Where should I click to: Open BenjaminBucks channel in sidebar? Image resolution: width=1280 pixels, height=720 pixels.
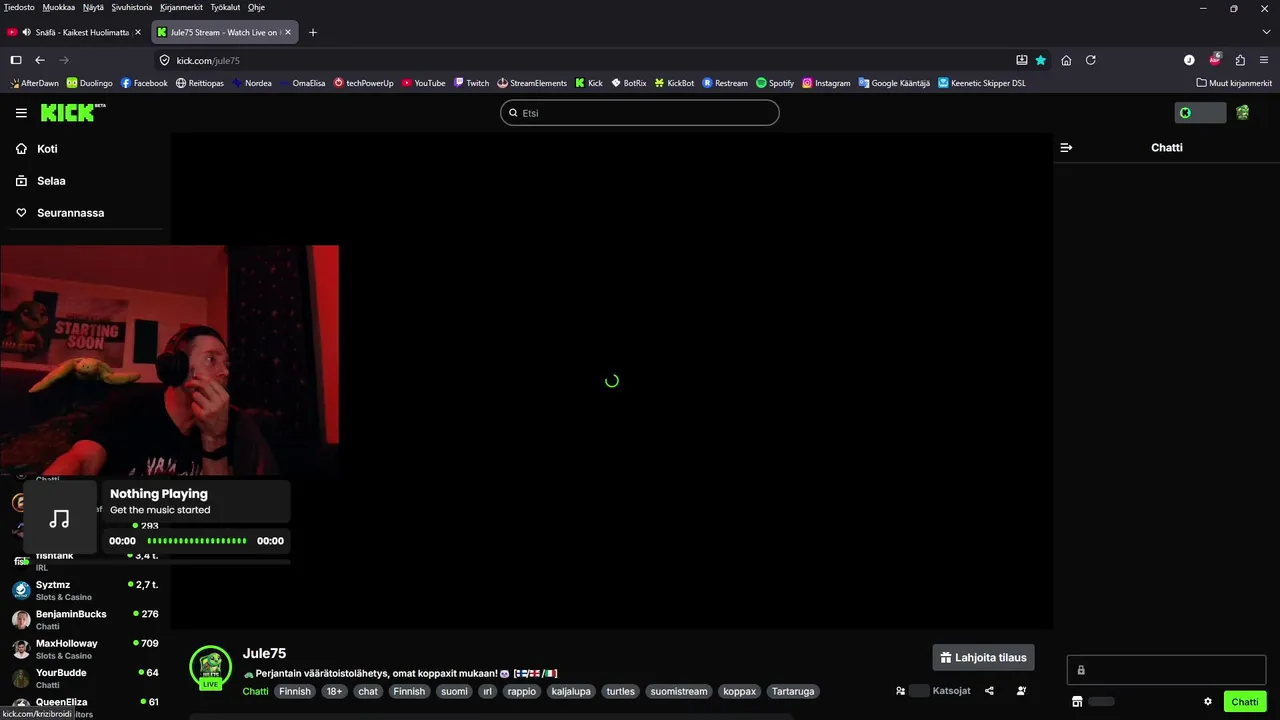coord(84,619)
